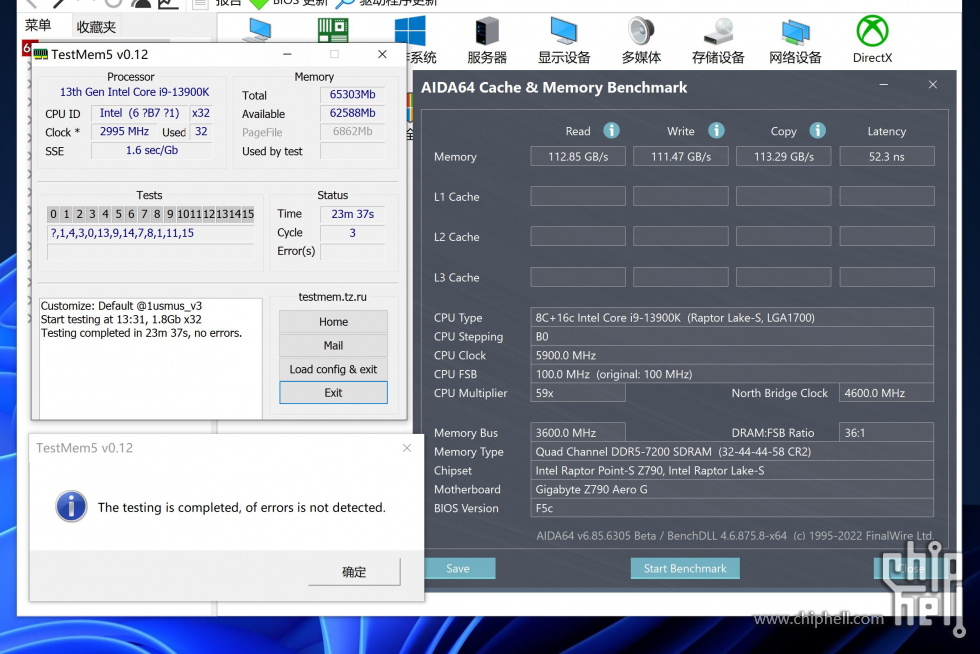Click the SSE 1.6 sec/Gb value
This screenshot has height=654, width=980.
pos(152,151)
